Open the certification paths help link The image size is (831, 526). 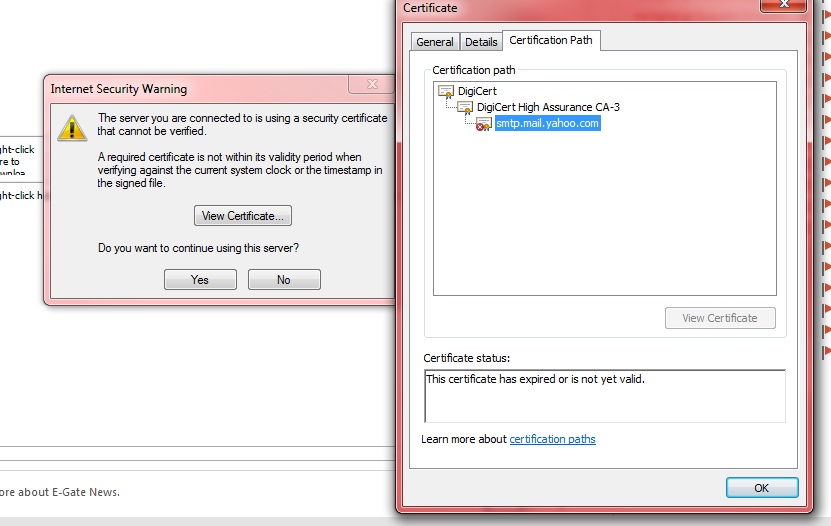tap(552, 439)
